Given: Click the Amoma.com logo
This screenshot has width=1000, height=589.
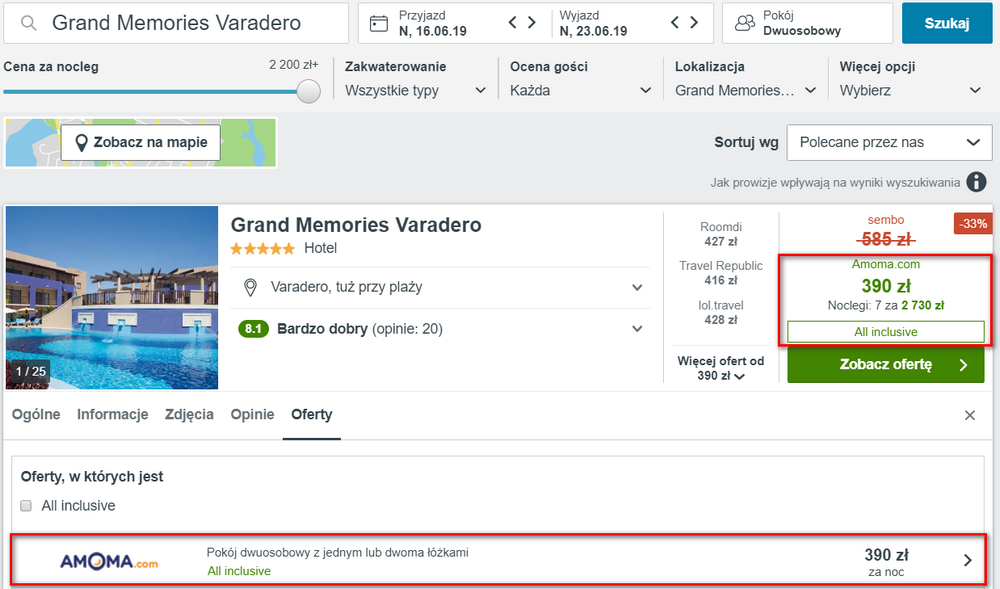Looking at the screenshot, I should [x=108, y=561].
